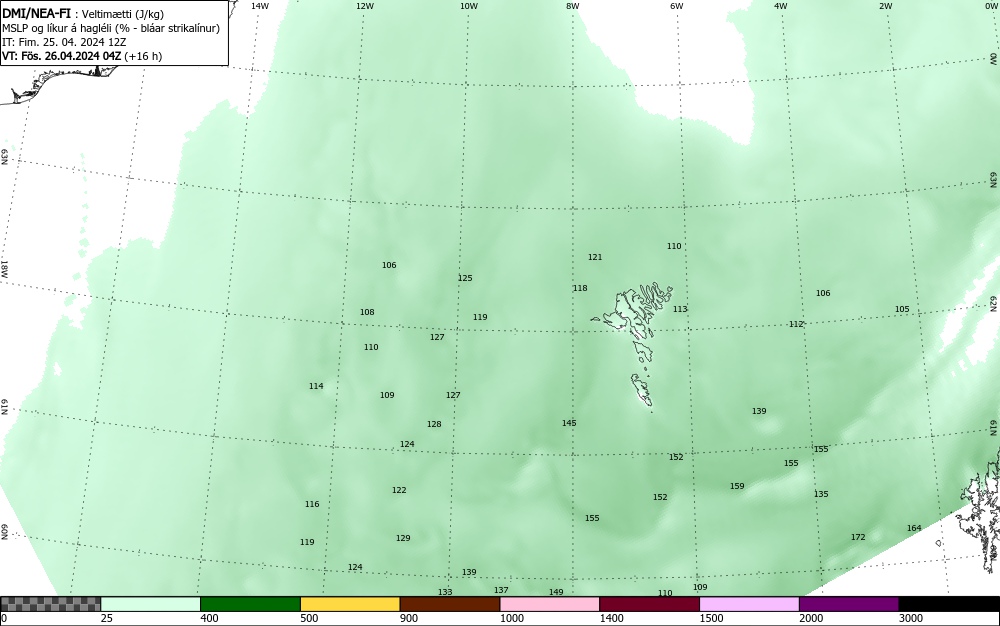Screen dimensions: 1000x626
Task: Click the 12W longitude label
Action: coord(364,6)
